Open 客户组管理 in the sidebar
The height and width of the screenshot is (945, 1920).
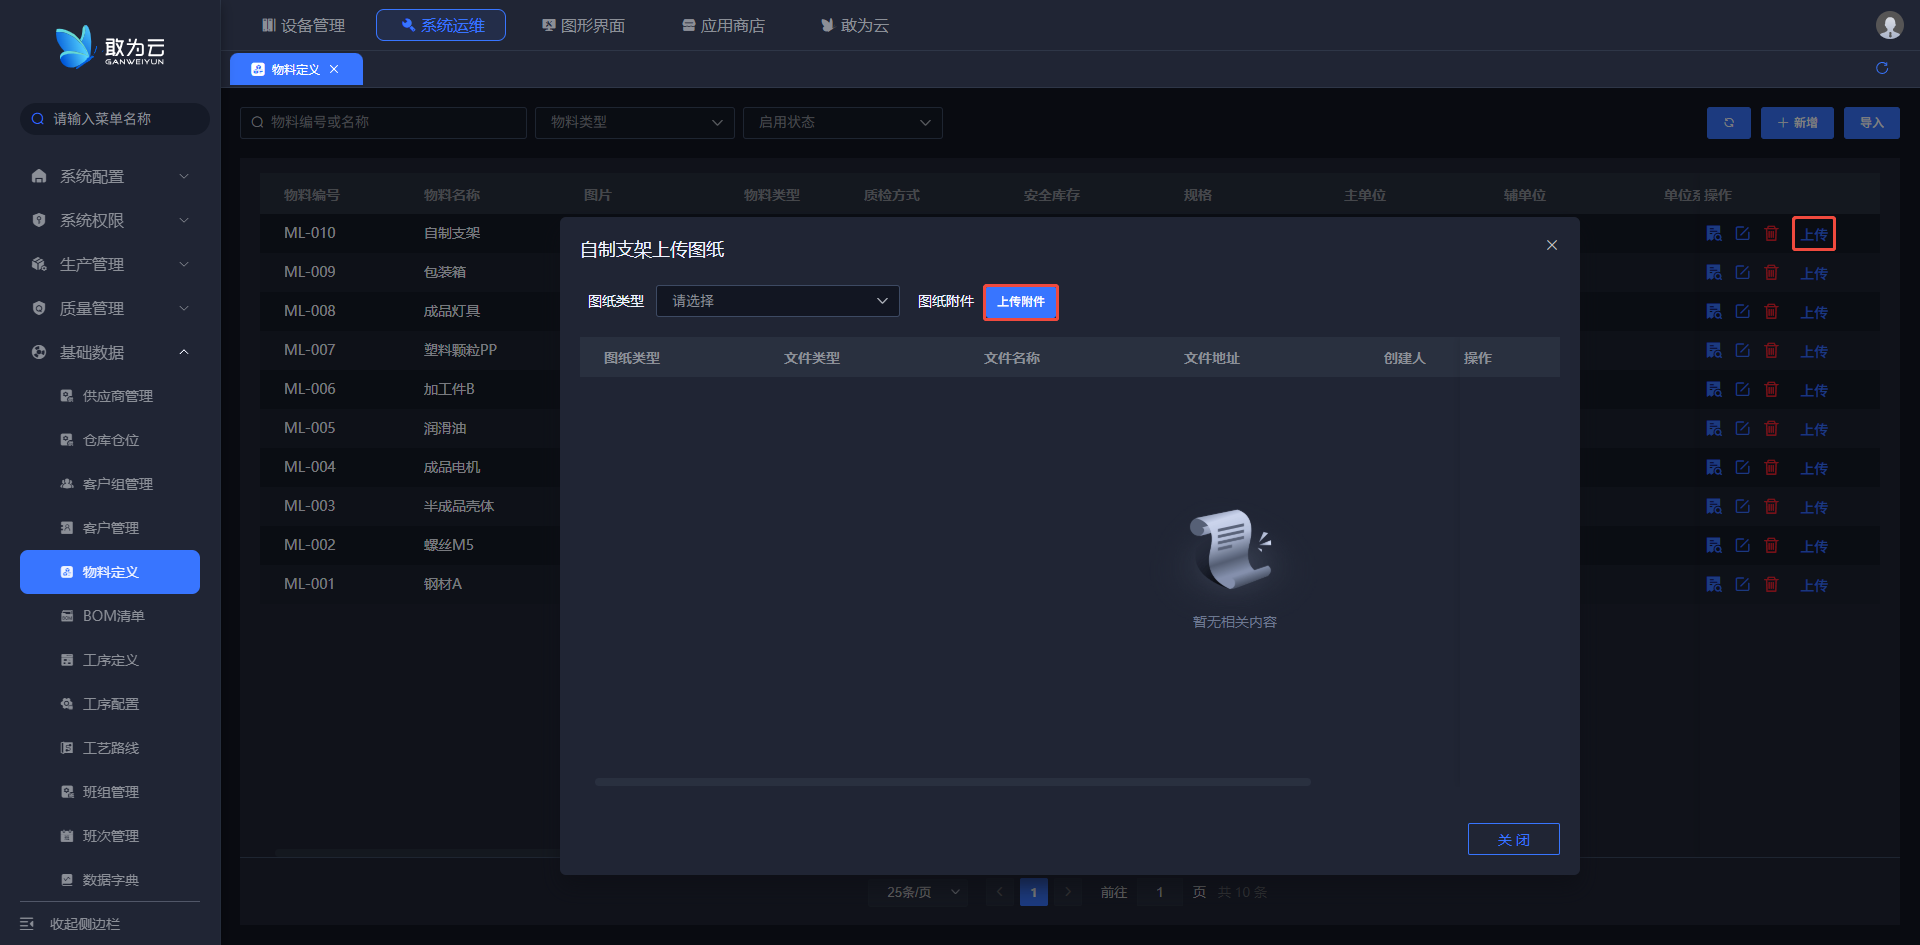(110, 484)
